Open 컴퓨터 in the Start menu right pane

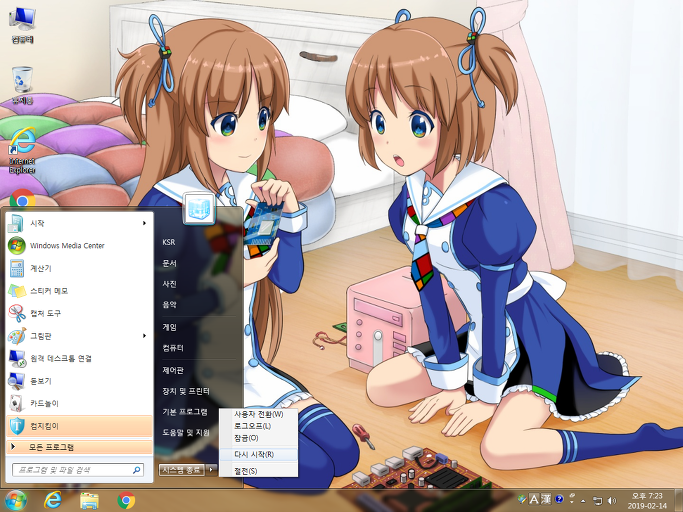click(173, 348)
